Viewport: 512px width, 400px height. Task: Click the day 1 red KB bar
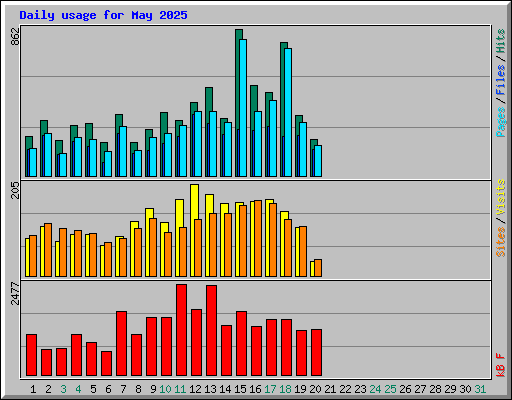tap(31, 355)
